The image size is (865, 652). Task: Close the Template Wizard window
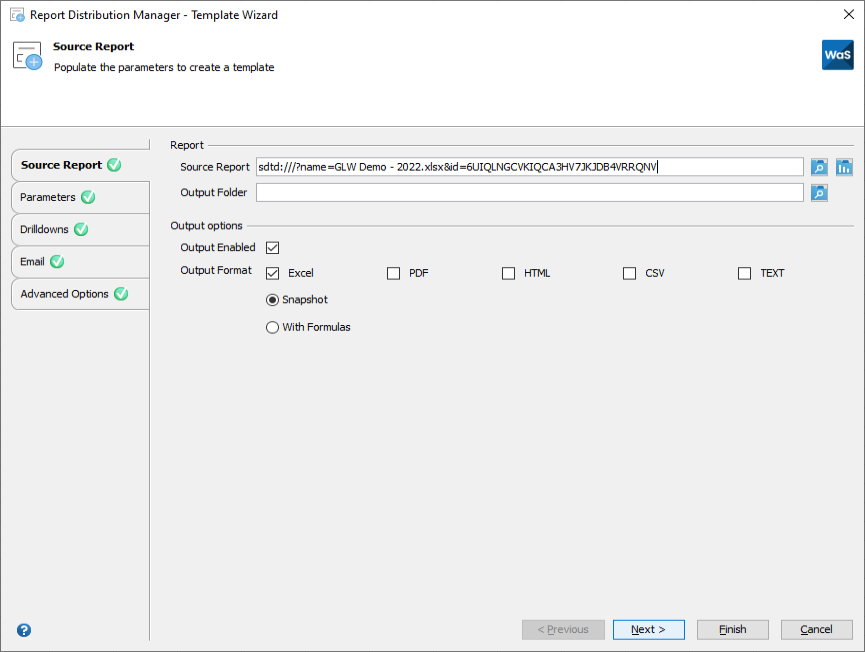(x=848, y=15)
